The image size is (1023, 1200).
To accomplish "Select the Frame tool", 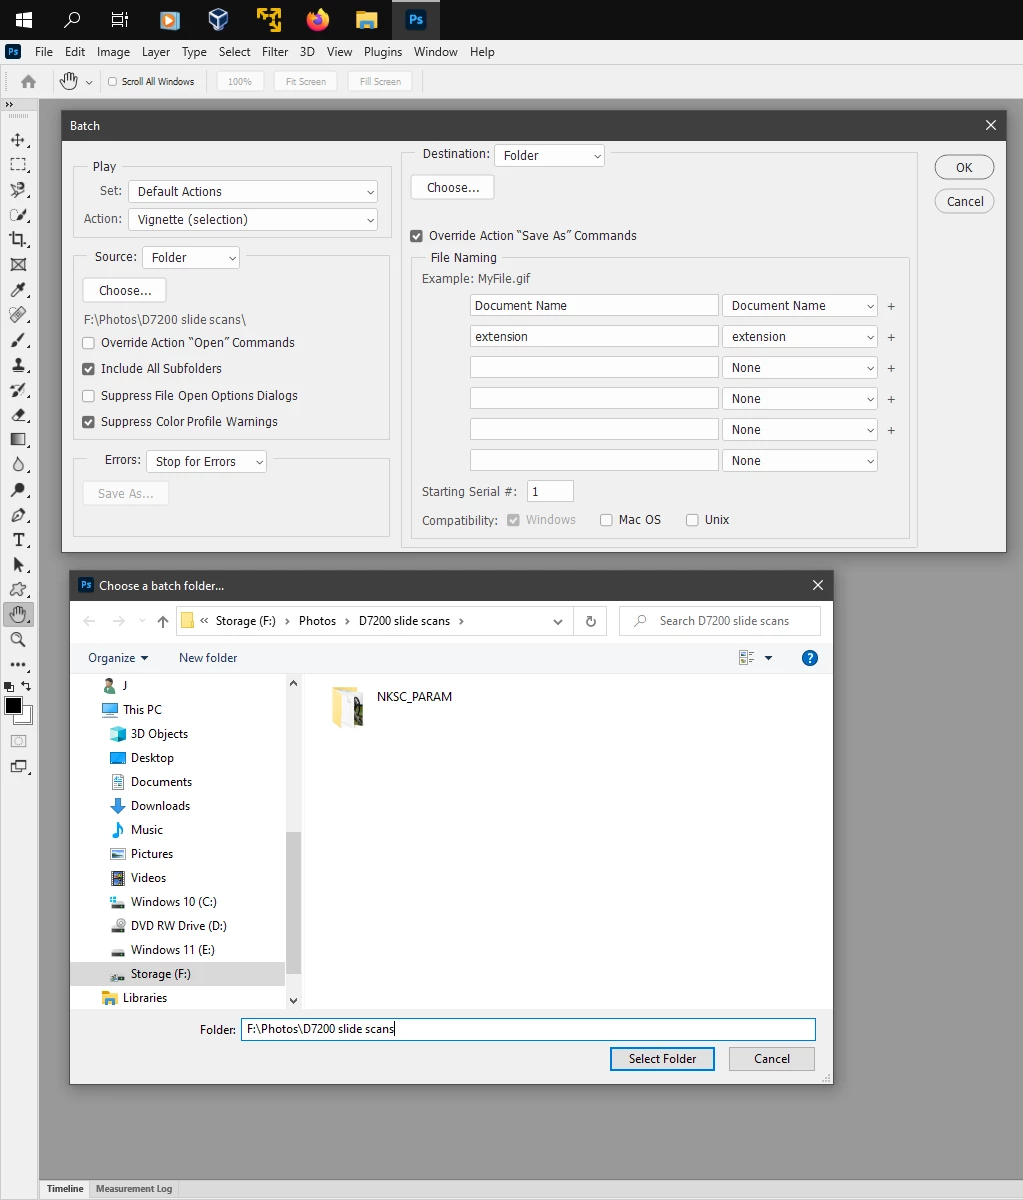I will [x=18, y=265].
